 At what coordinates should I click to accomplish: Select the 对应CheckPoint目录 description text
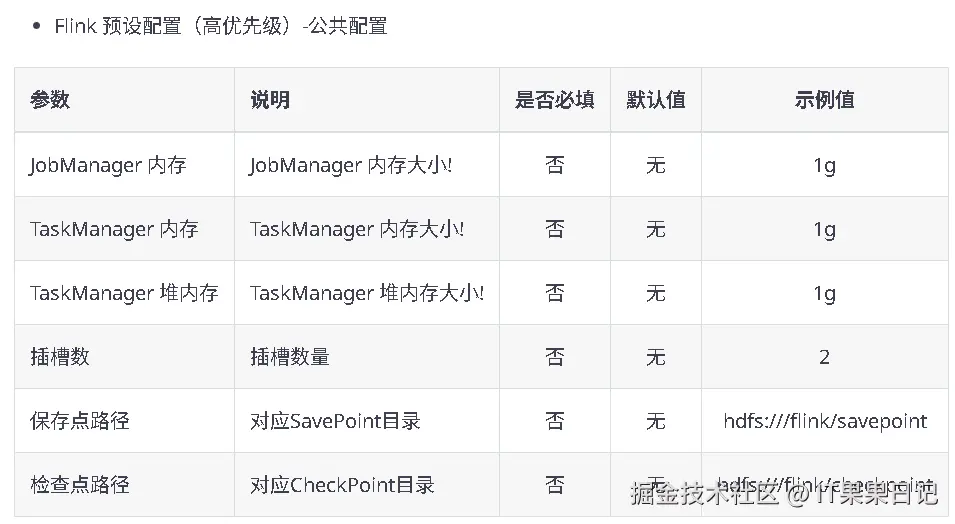pyautogui.click(x=342, y=485)
